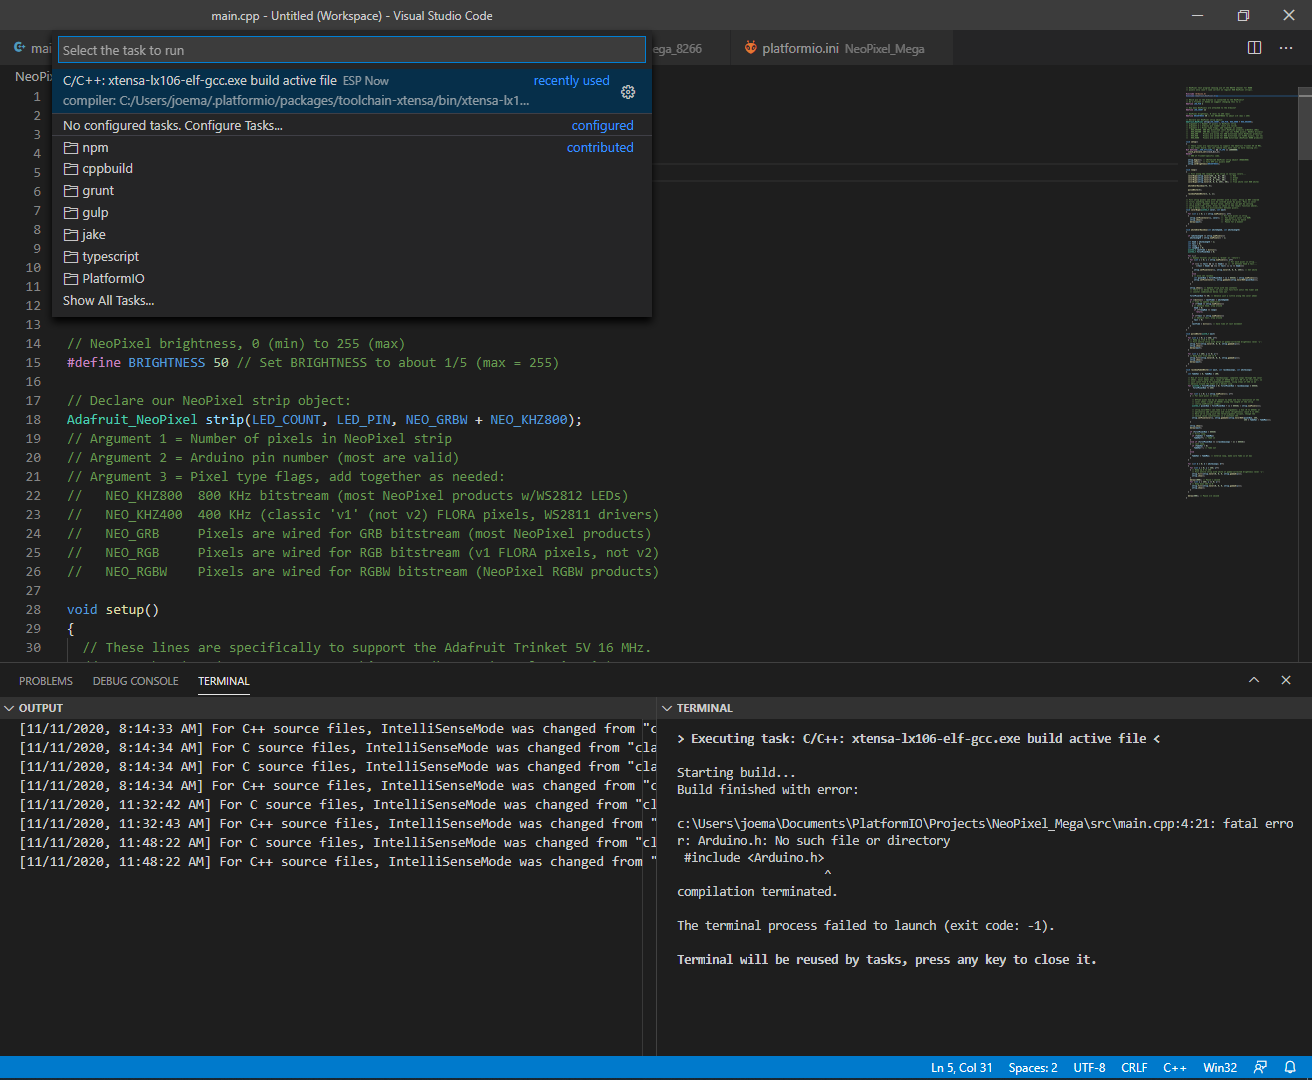Select the TERMINAL panel tab
The width and height of the screenshot is (1312, 1080).
[224, 681]
